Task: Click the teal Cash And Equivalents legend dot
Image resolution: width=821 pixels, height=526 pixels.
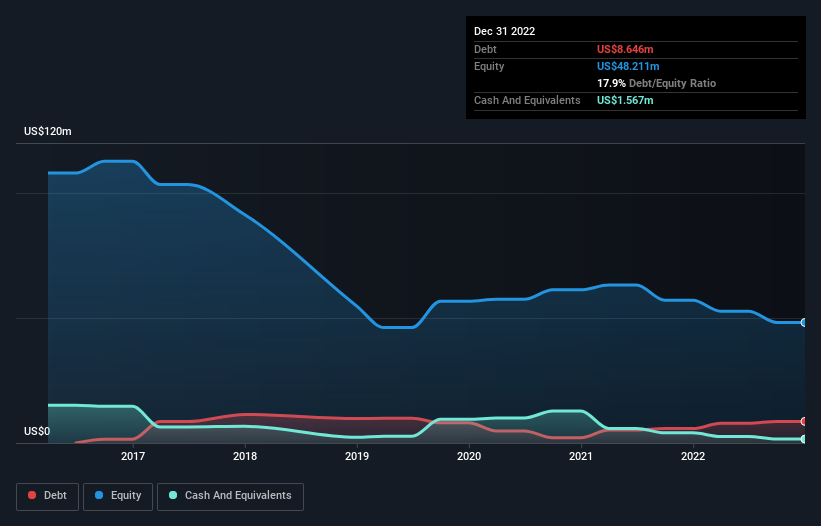Action: [173, 495]
